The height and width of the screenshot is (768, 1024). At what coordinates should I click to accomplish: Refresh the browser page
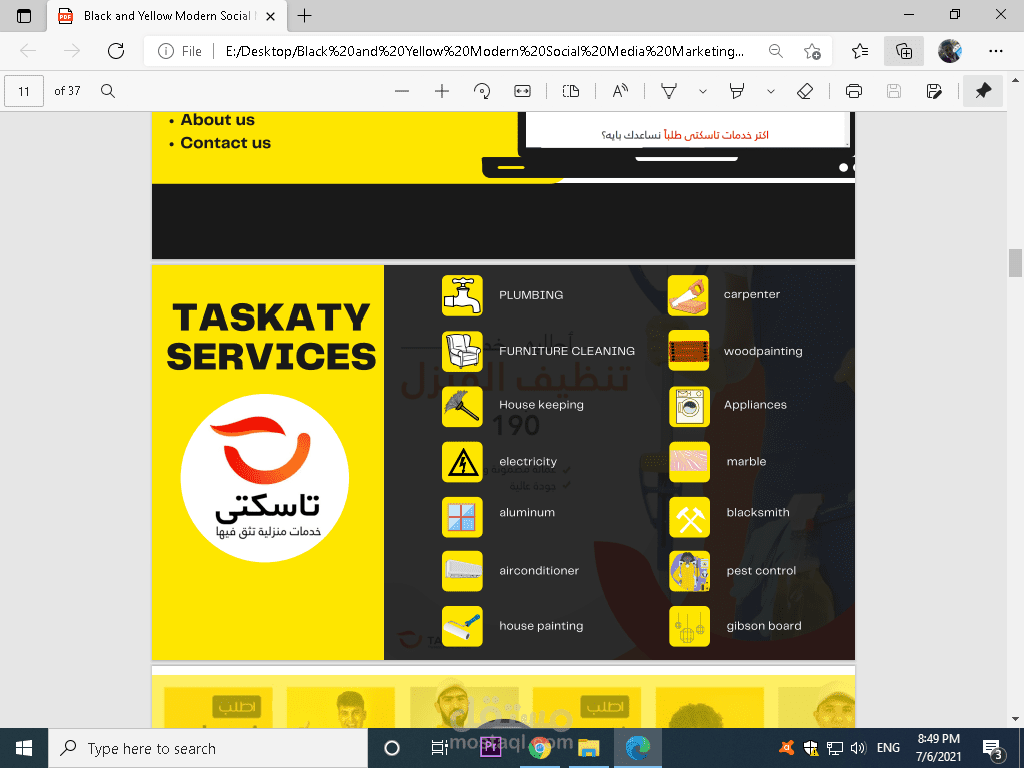pyautogui.click(x=116, y=51)
